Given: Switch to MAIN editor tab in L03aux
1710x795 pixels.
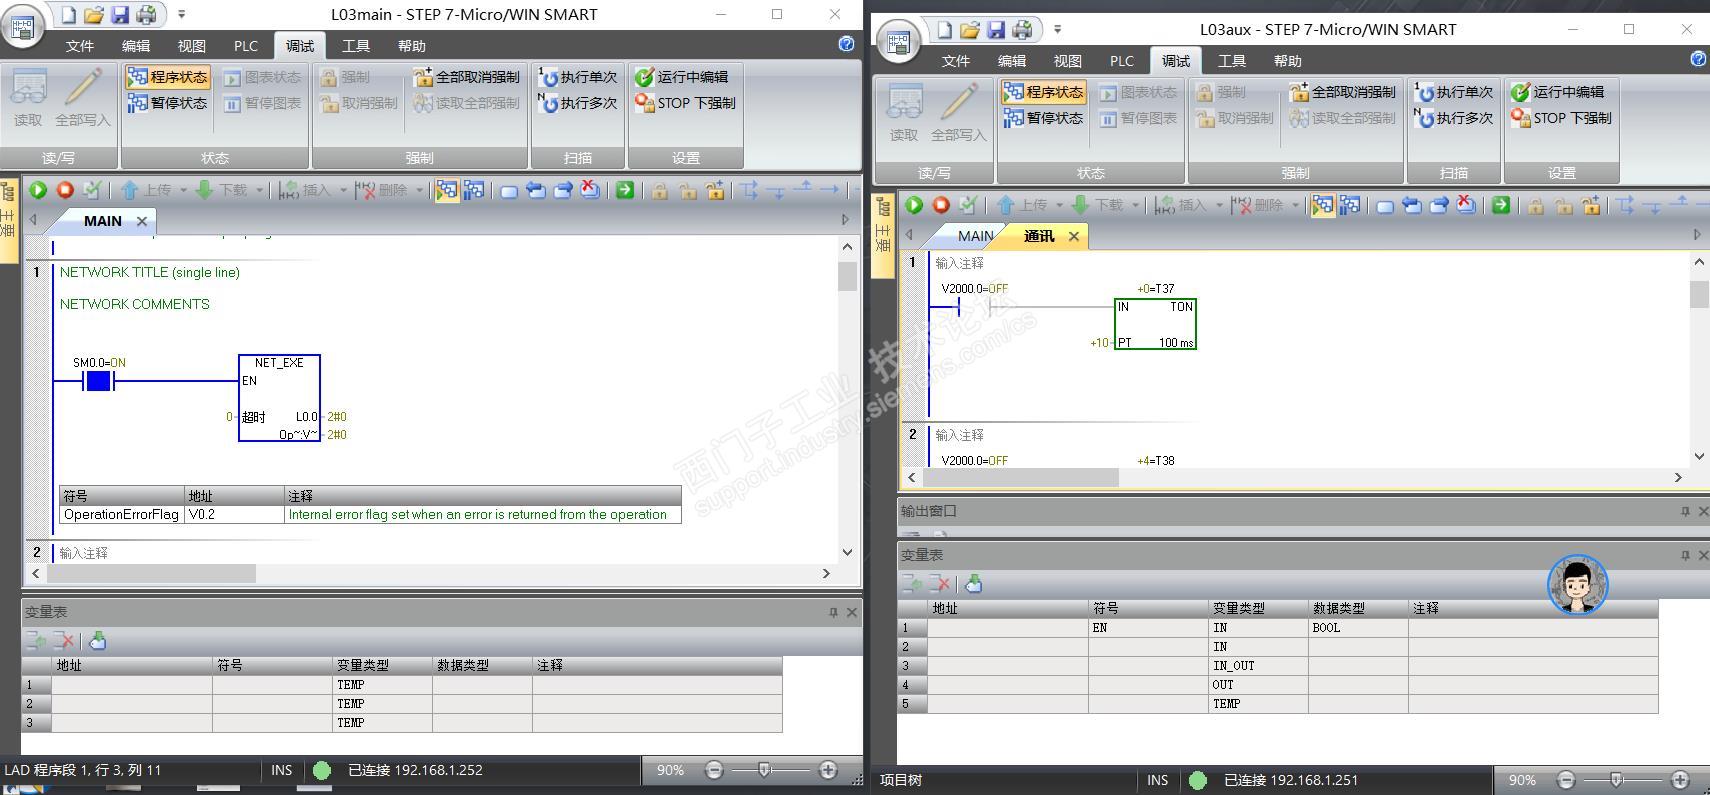Looking at the screenshot, I should pos(975,236).
